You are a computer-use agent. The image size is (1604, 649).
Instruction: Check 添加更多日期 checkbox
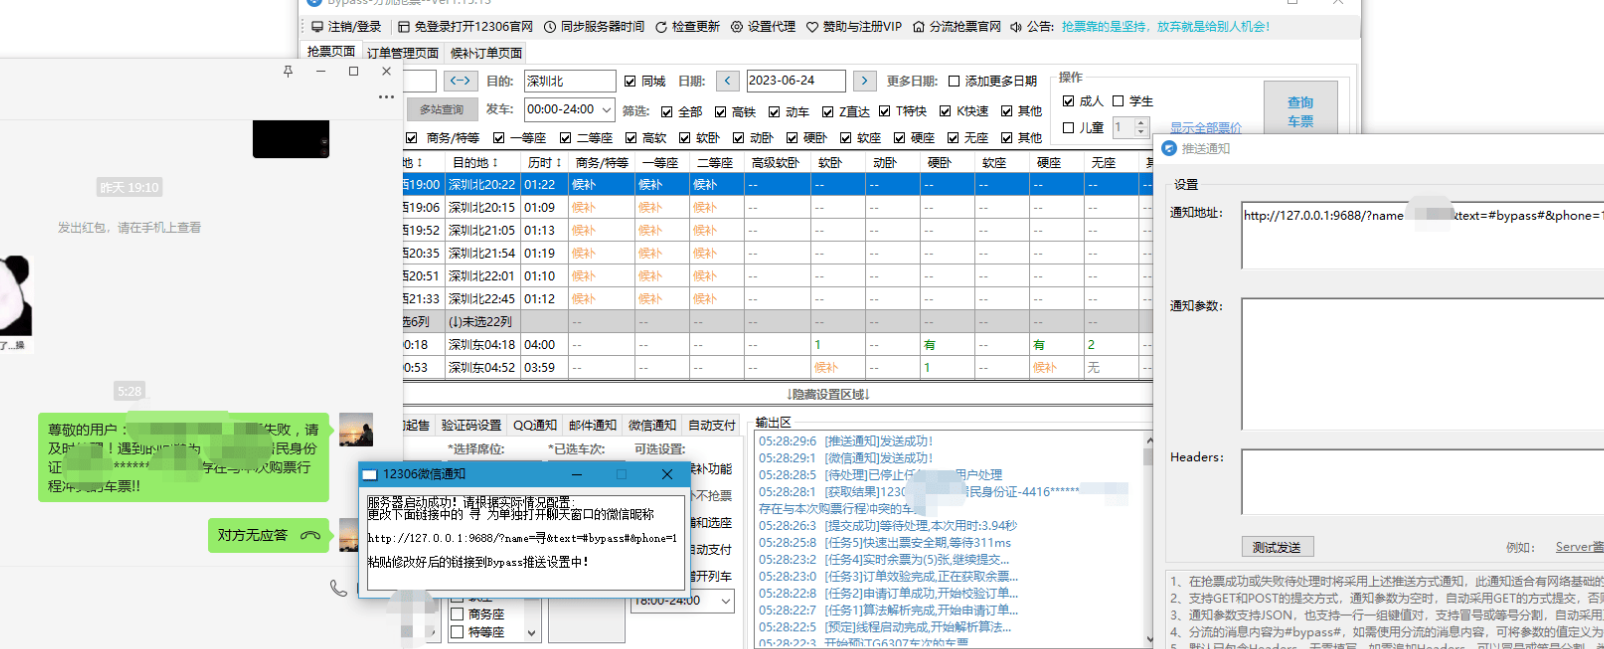(x=954, y=82)
